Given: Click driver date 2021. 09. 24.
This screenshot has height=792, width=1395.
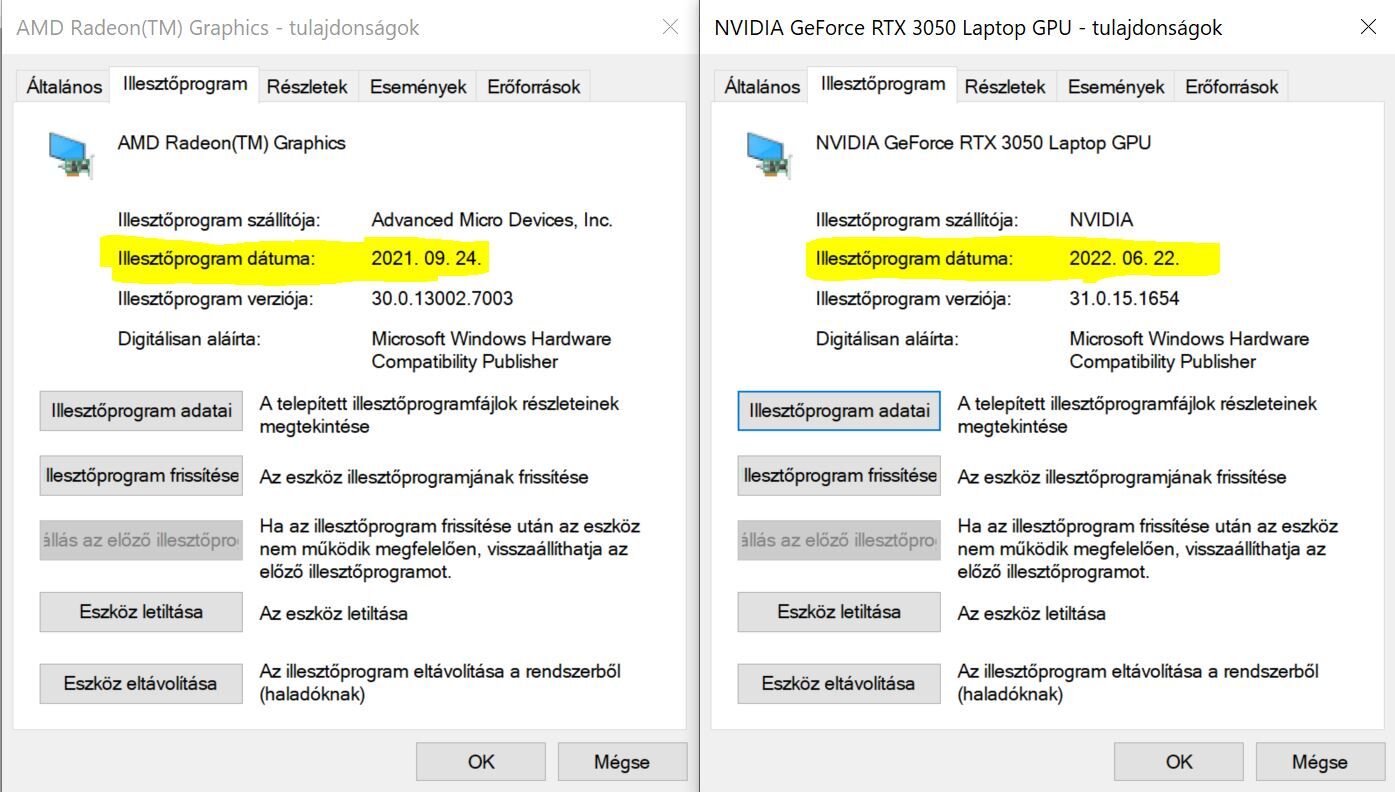Looking at the screenshot, I should 427,259.
